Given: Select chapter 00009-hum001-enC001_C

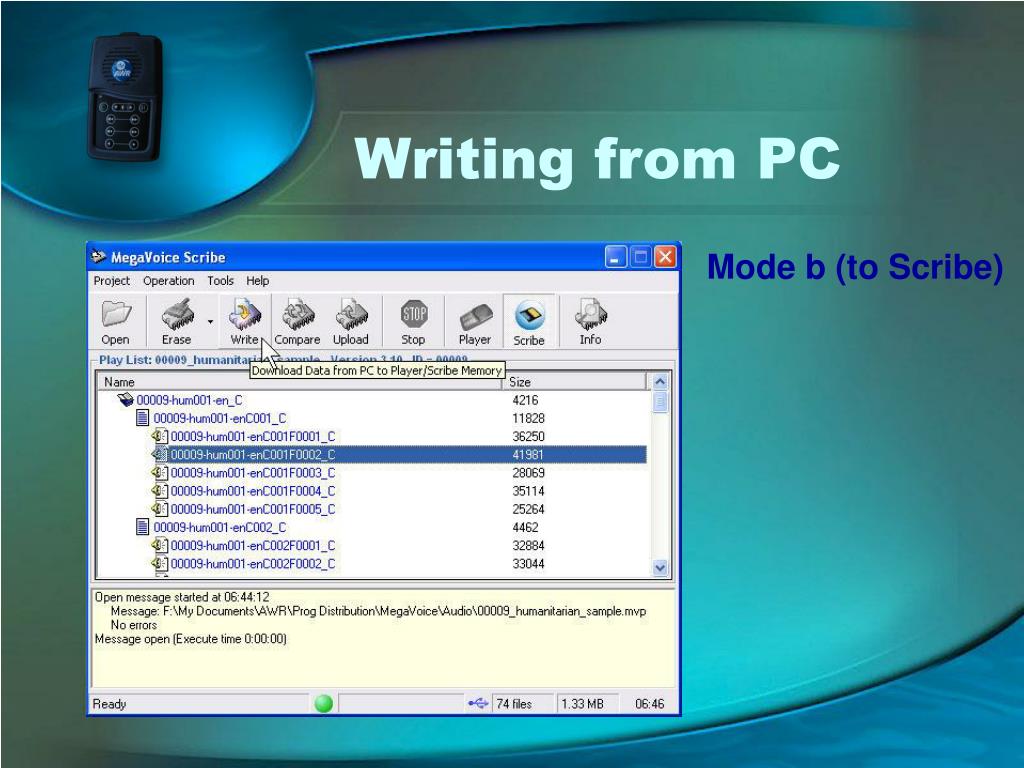Looking at the screenshot, I should pos(219,419).
